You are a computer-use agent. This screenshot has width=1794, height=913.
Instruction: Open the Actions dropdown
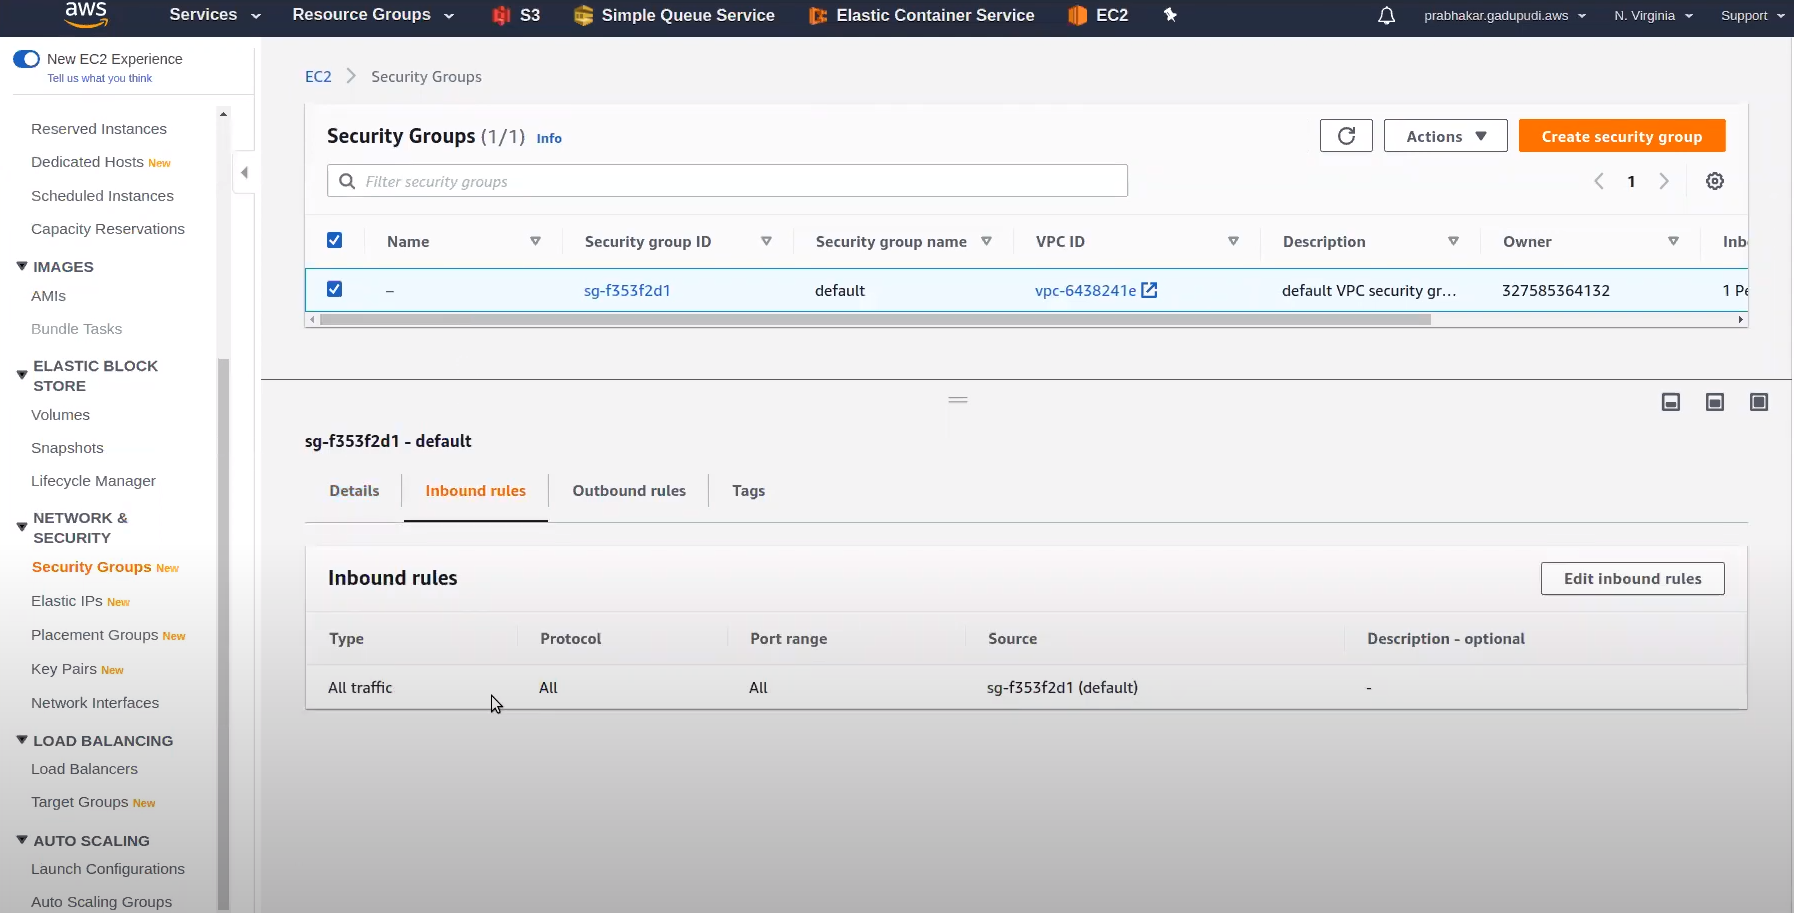(x=1445, y=136)
